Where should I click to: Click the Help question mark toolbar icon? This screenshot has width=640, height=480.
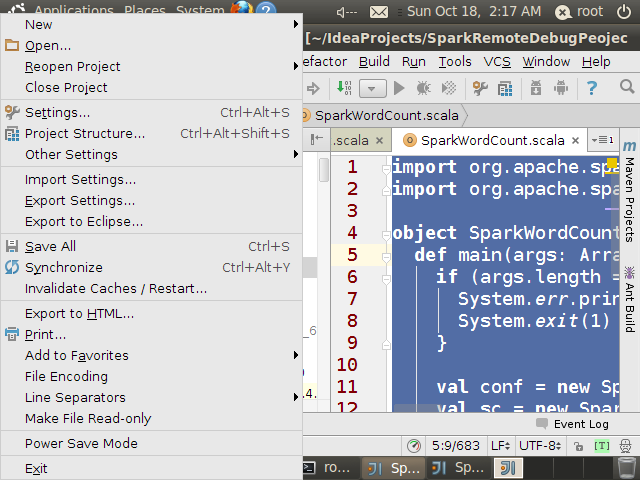(x=591, y=88)
